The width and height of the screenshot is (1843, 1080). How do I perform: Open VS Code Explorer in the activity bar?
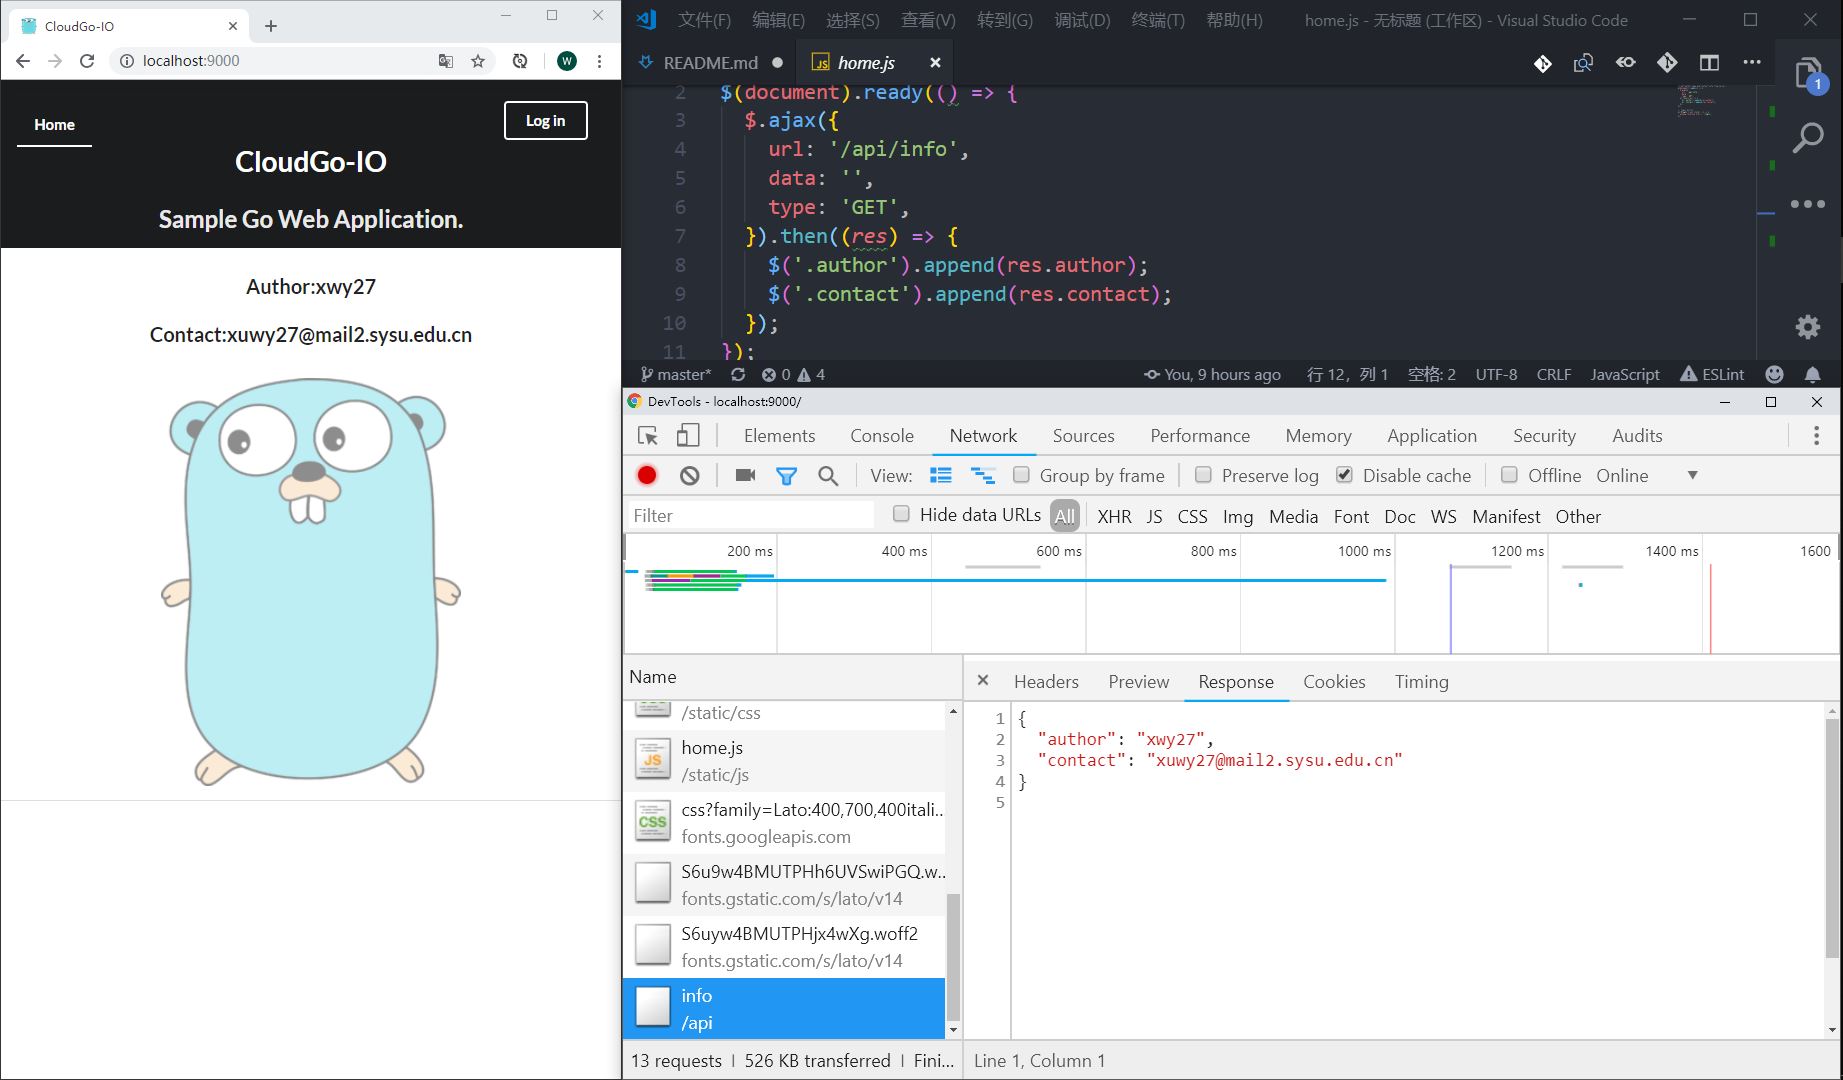(x=1808, y=76)
